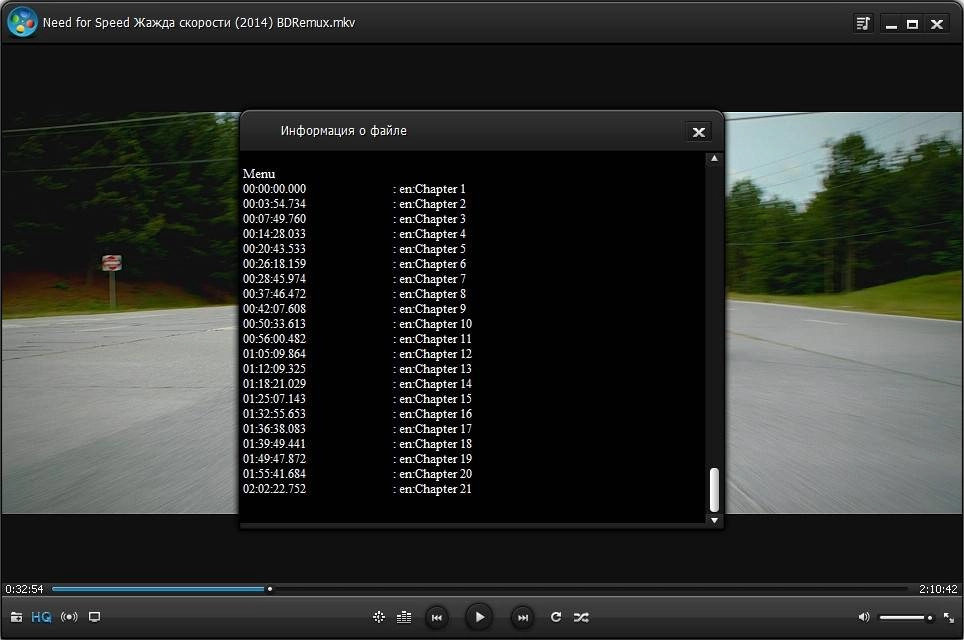964x640 pixels.
Task: Select "en:Chapter 8" entry
Action: click(x=432, y=294)
